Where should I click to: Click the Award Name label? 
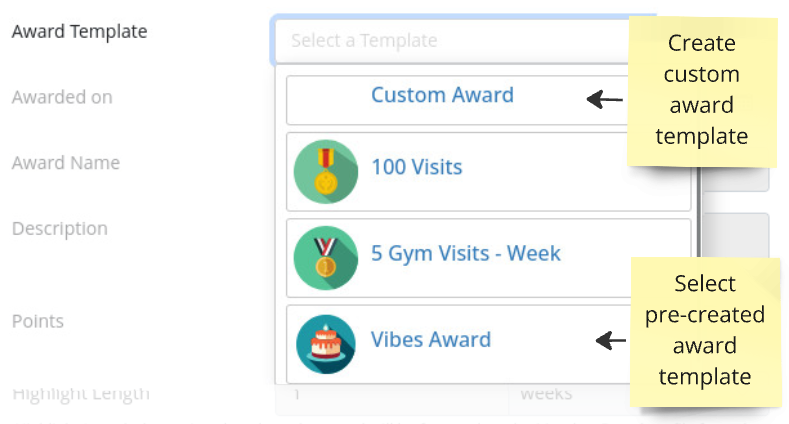(66, 162)
